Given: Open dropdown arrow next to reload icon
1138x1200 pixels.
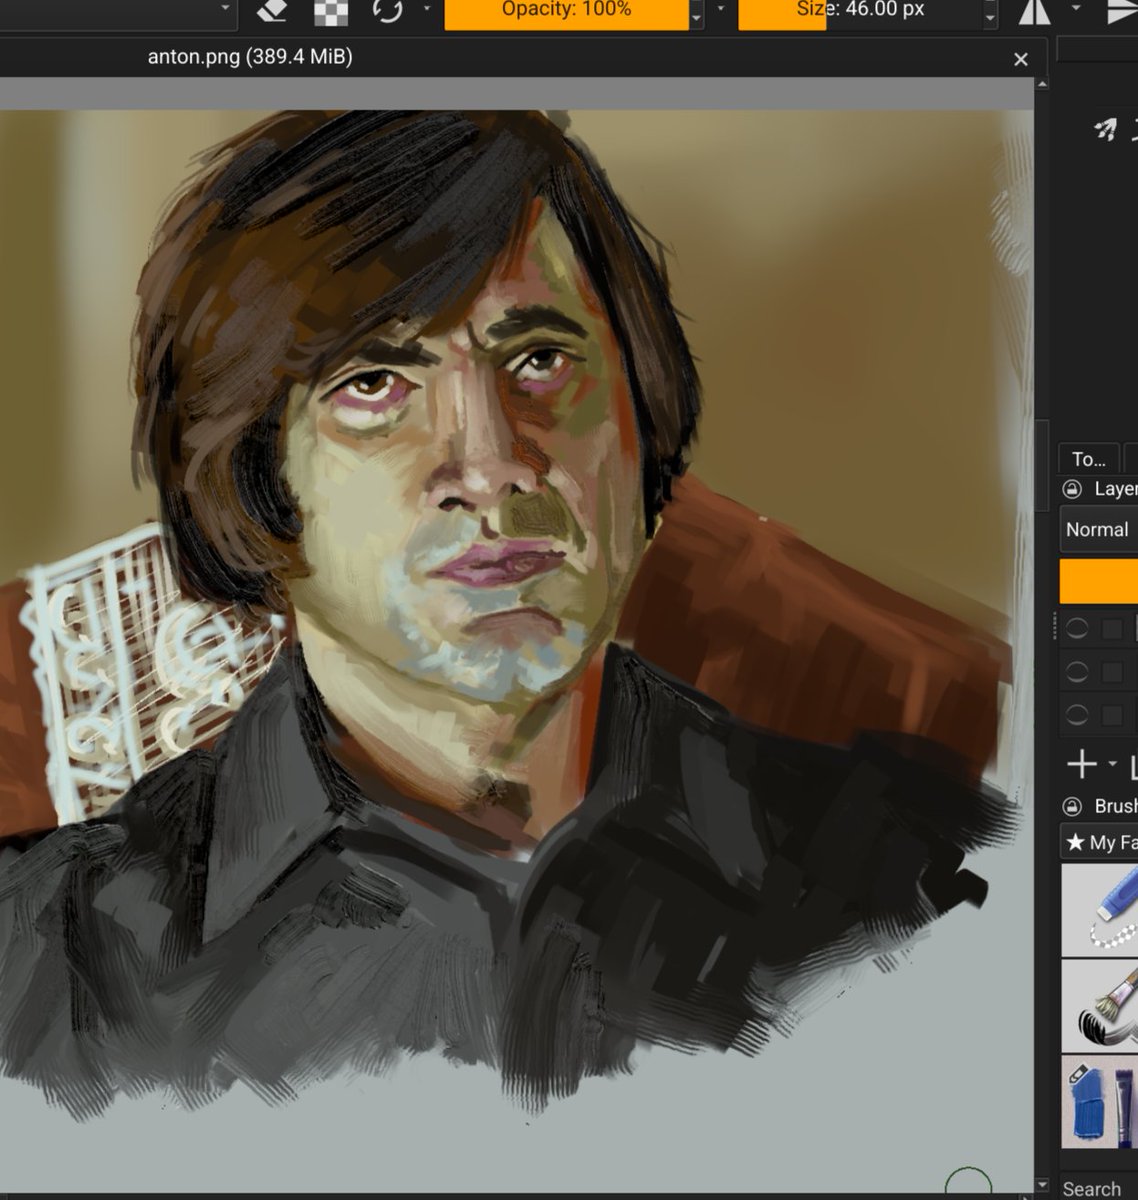Looking at the screenshot, I should click(426, 9).
